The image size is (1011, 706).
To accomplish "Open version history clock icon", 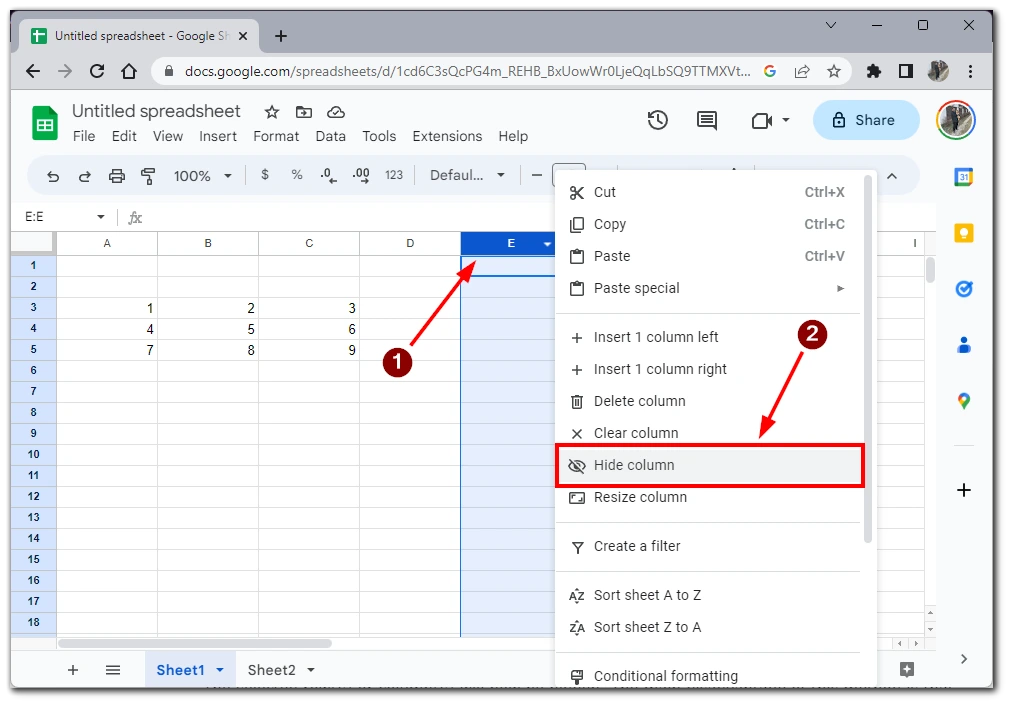I will click(x=658, y=120).
